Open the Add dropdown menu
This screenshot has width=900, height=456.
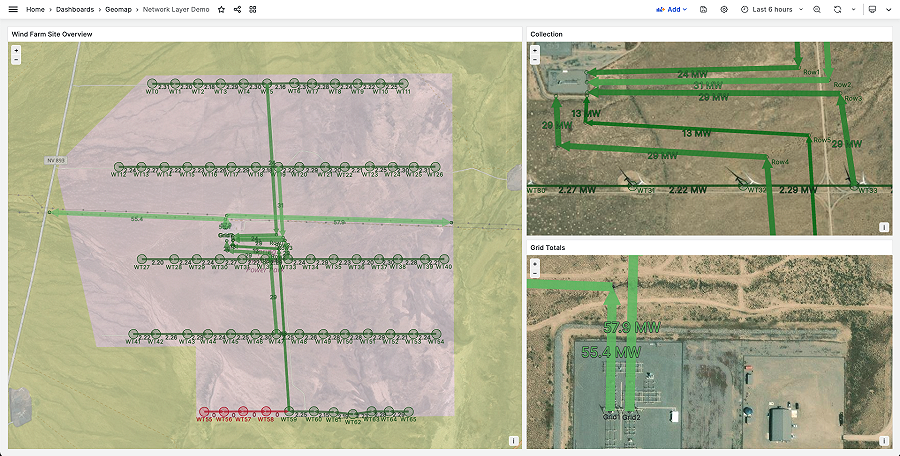[x=672, y=10]
